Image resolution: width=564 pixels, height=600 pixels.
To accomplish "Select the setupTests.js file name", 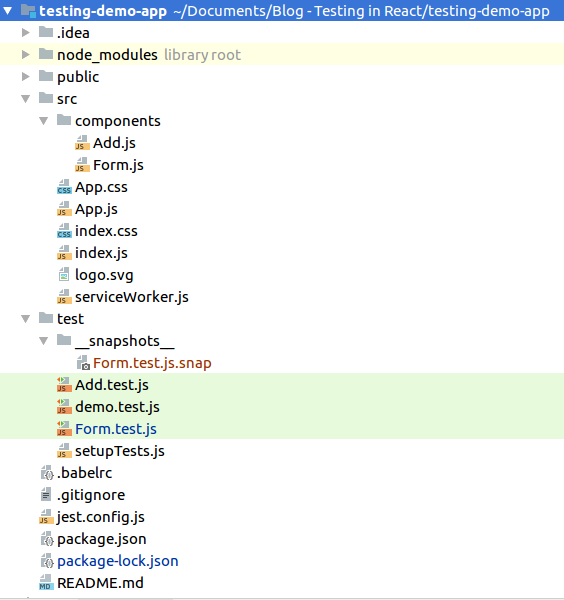I will (x=120, y=452).
